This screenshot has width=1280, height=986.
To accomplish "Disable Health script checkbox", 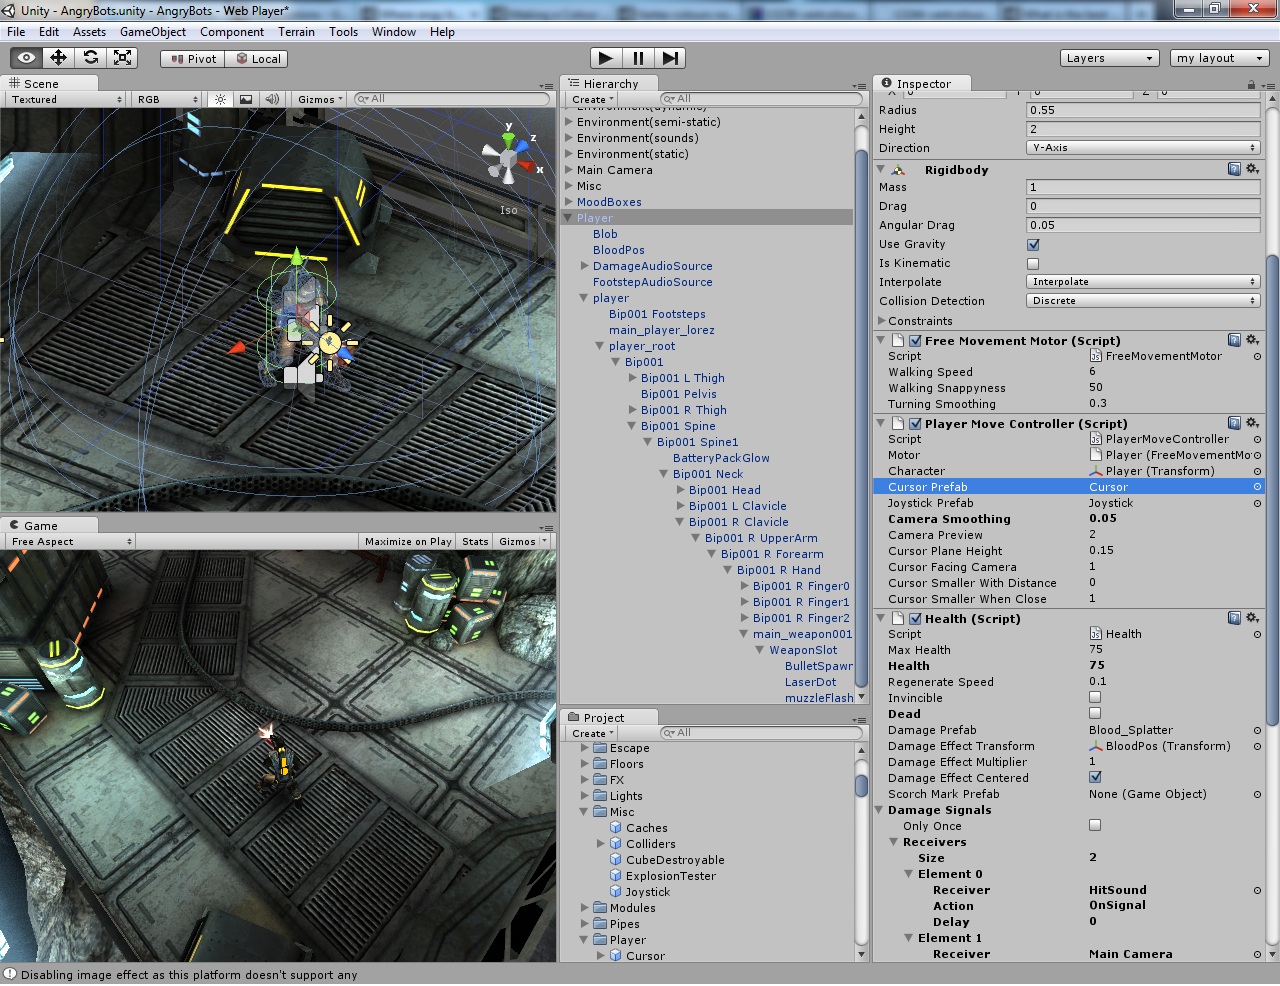I will pos(915,619).
